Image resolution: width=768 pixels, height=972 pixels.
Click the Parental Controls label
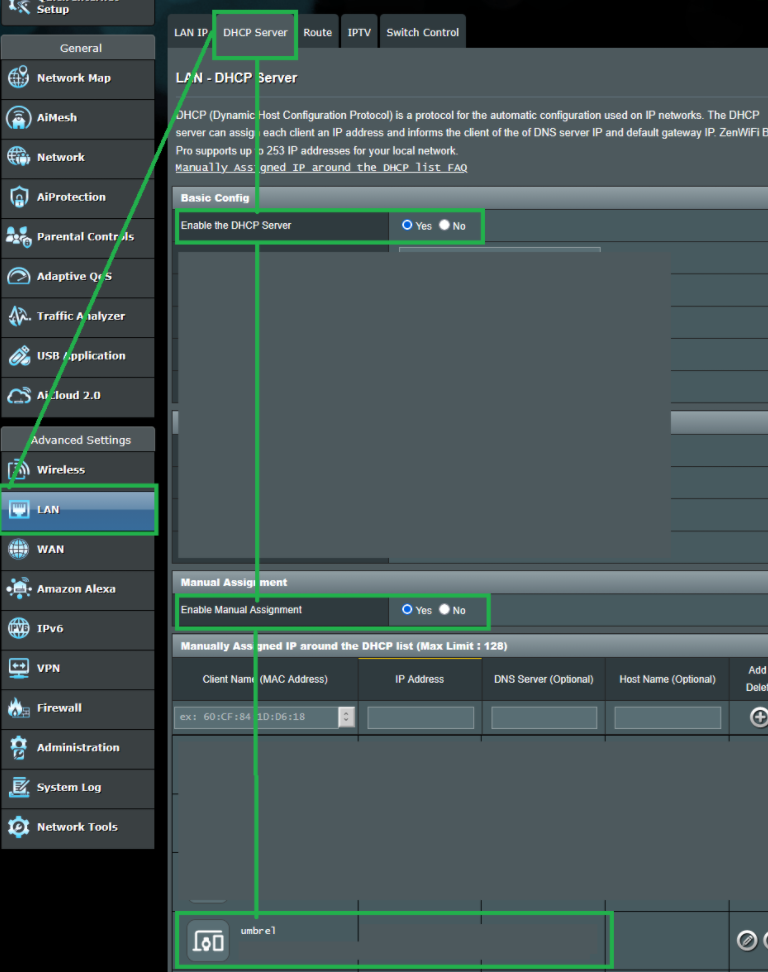click(85, 236)
